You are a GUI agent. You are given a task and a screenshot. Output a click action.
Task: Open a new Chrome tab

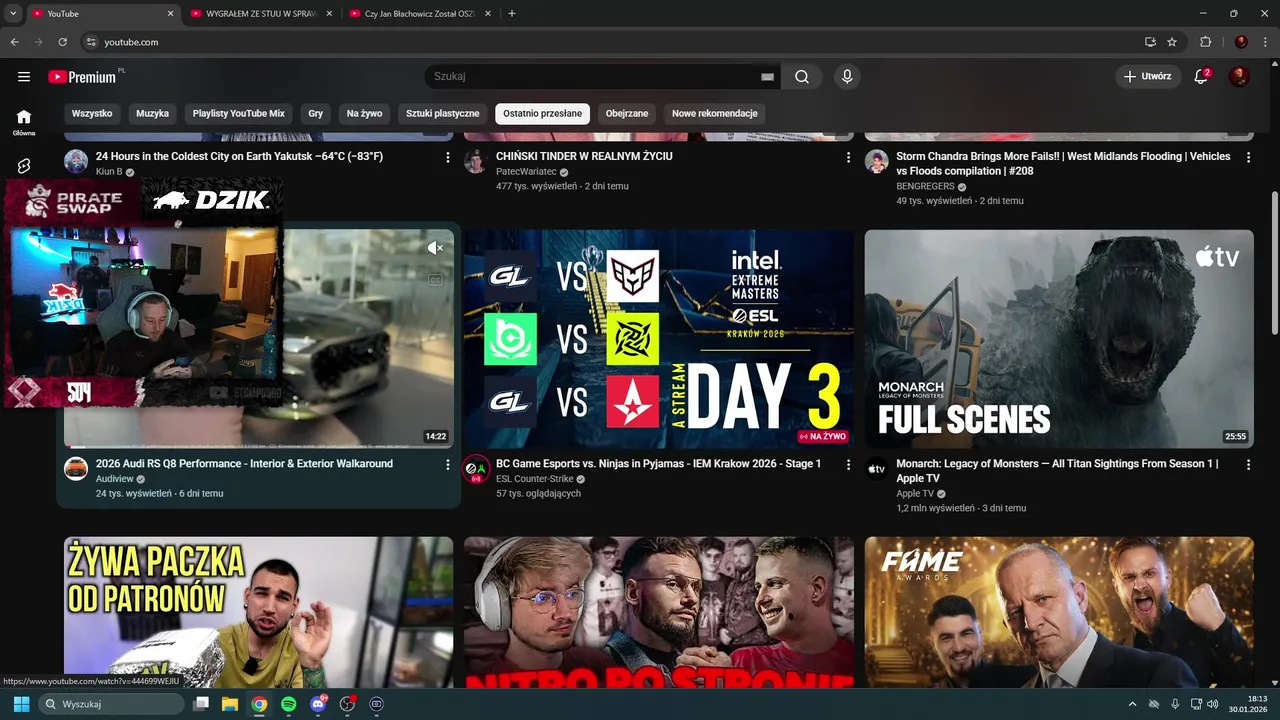(x=512, y=14)
